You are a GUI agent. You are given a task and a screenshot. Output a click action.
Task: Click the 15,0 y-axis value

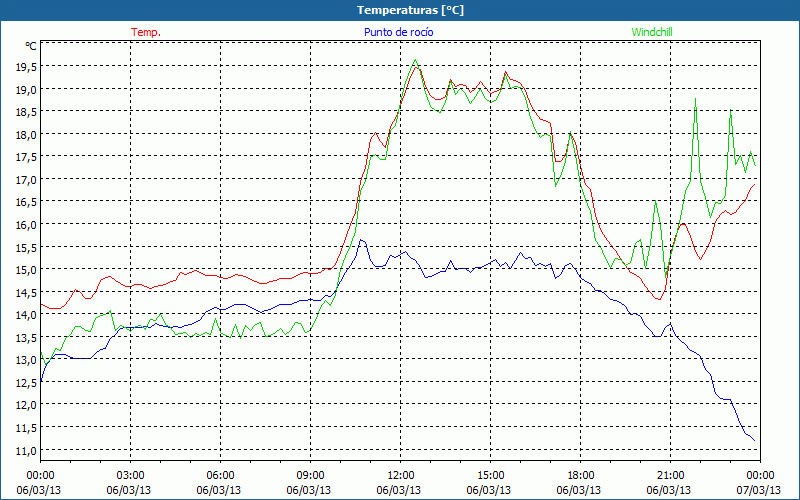26,269
